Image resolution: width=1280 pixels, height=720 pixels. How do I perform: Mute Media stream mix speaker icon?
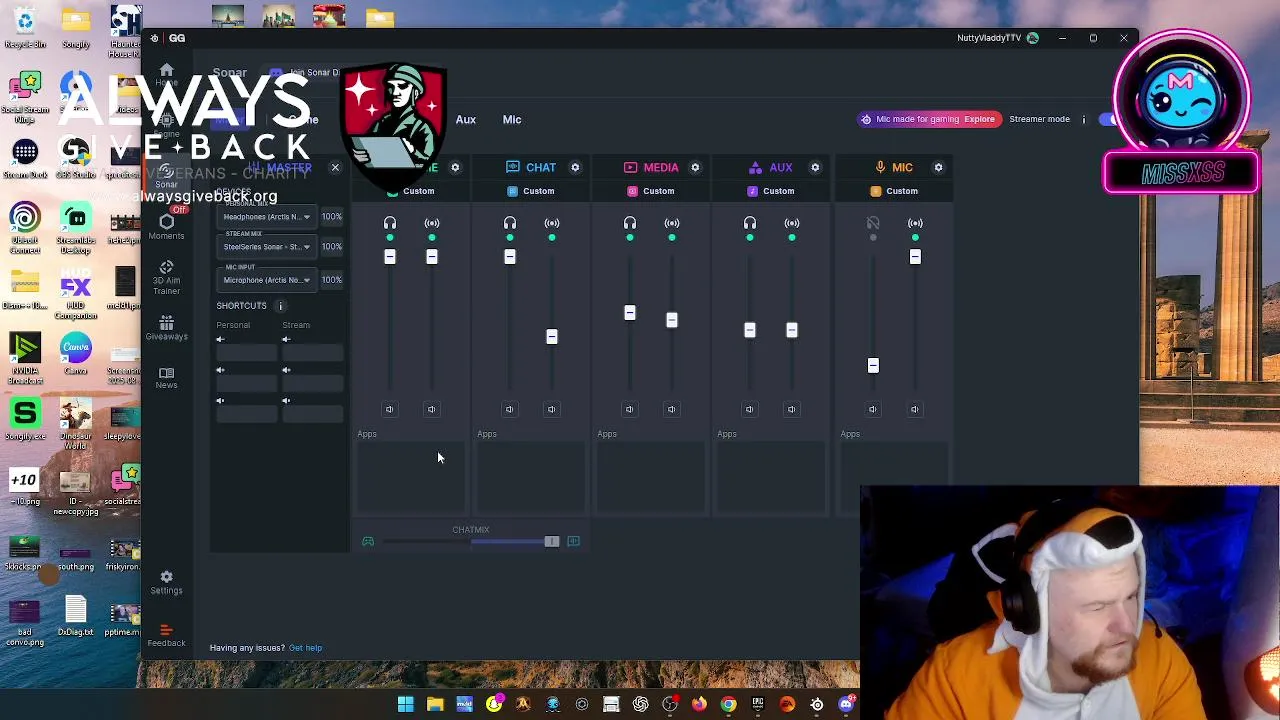pos(671,409)
